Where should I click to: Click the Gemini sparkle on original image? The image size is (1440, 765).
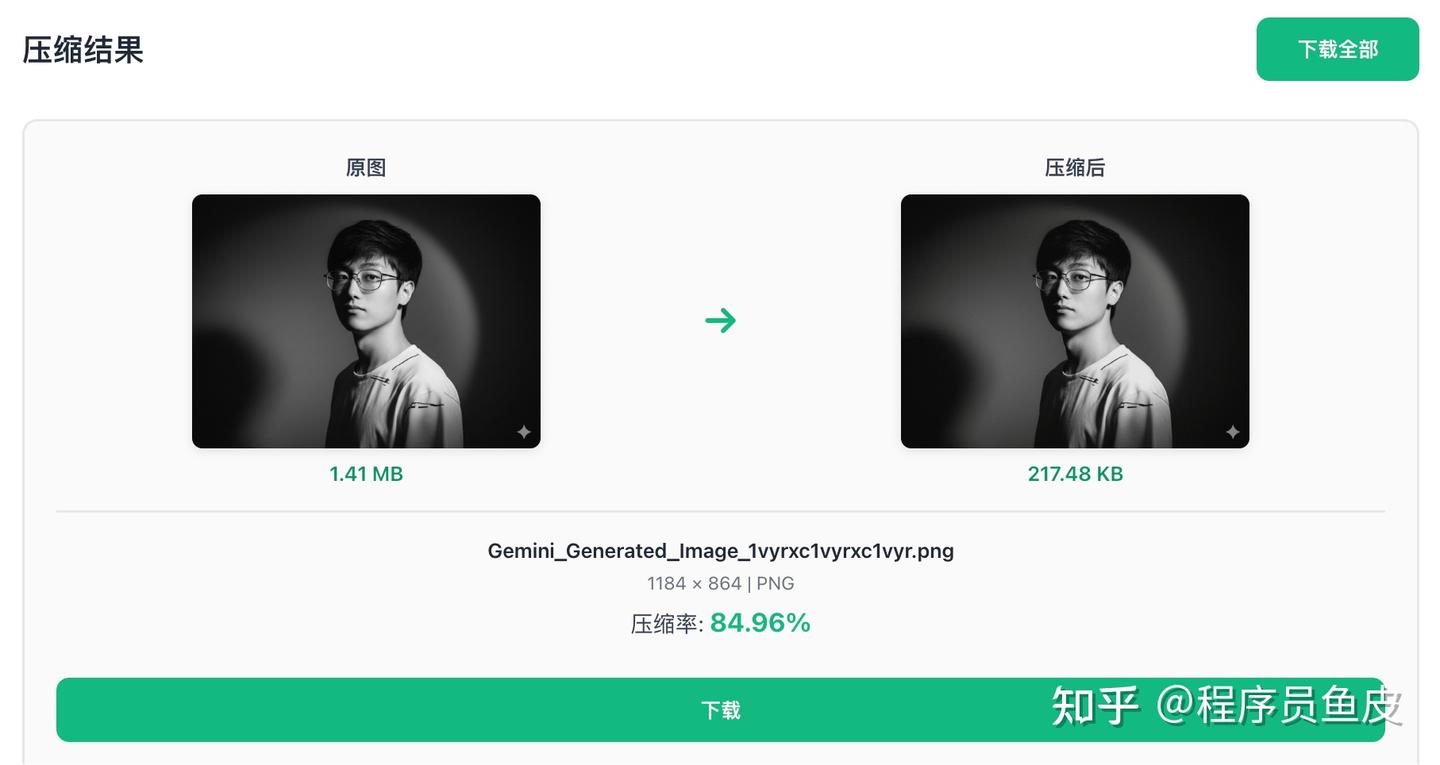point(523,432)
